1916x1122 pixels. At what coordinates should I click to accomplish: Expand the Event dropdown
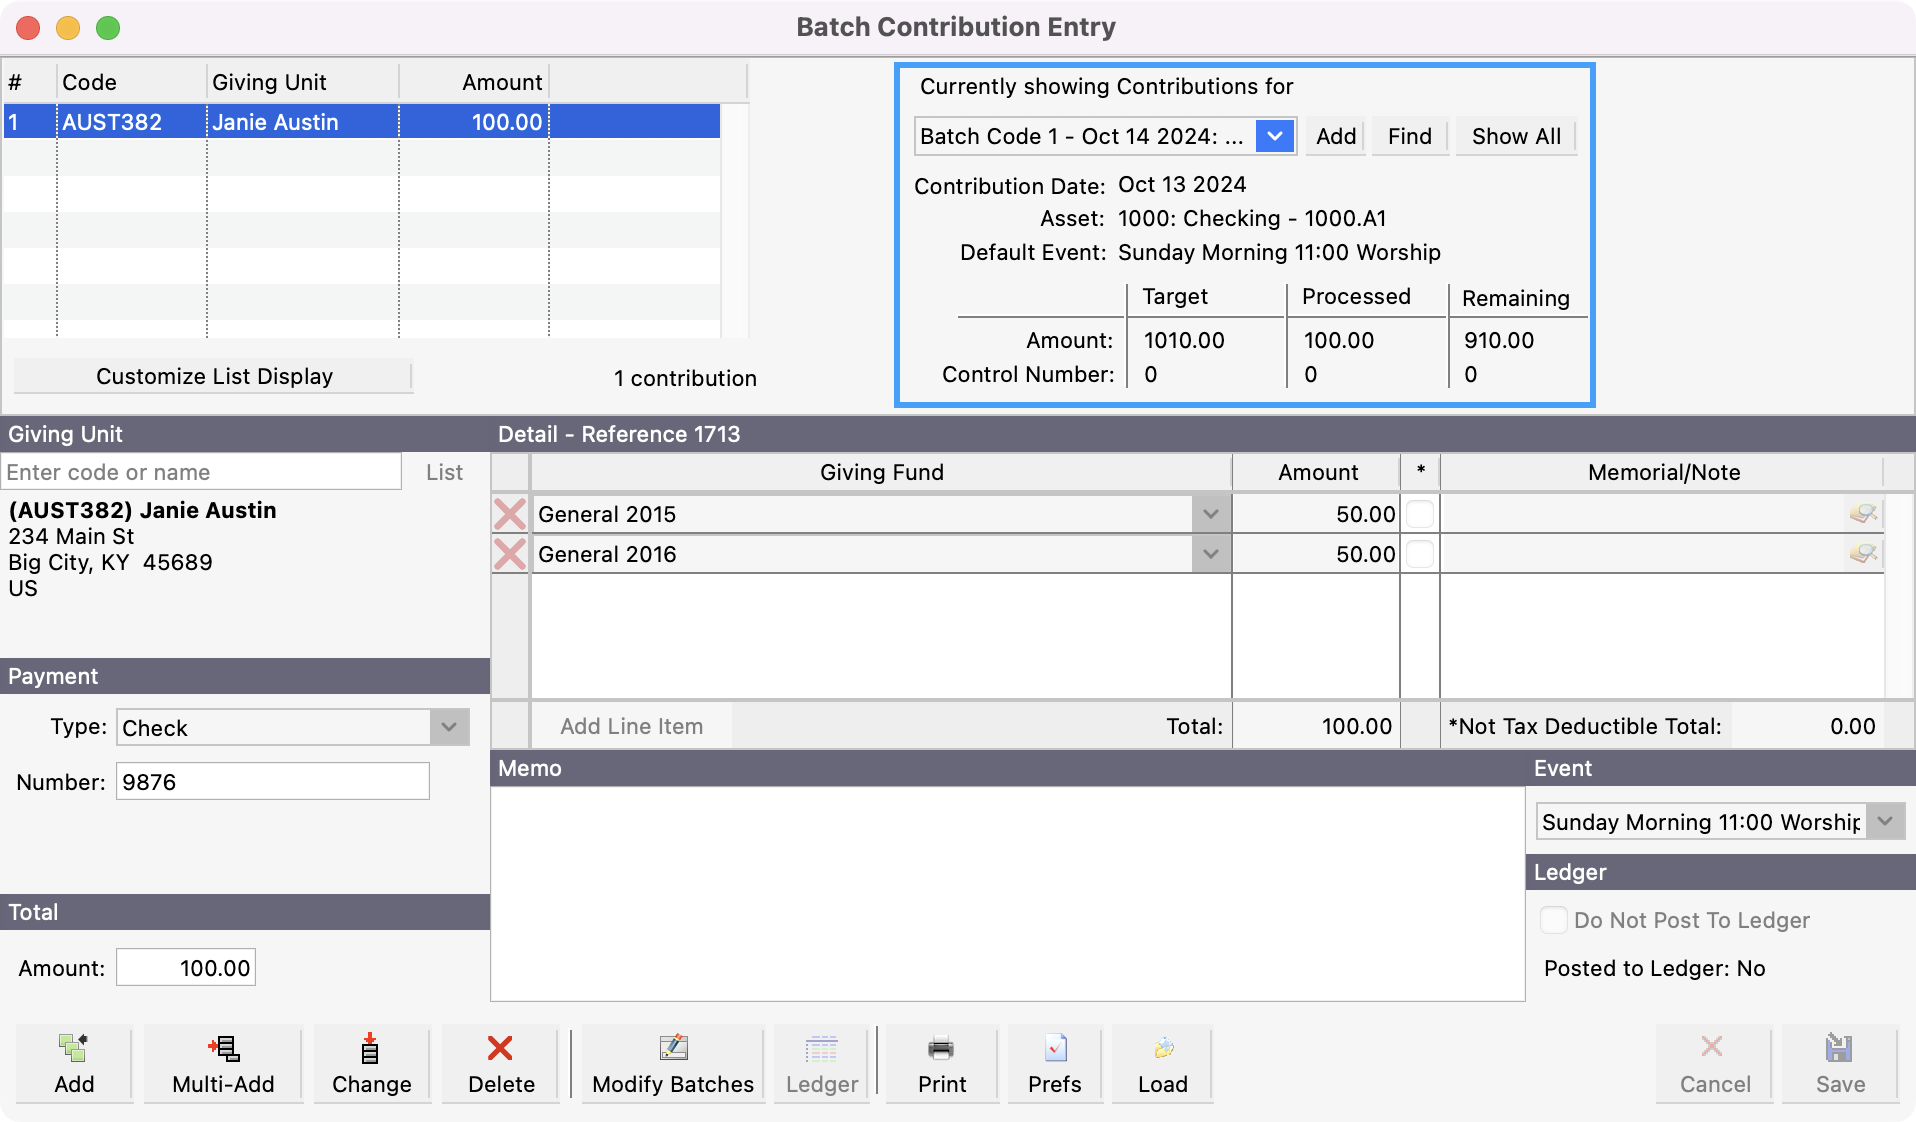[x=1885, y=822]
